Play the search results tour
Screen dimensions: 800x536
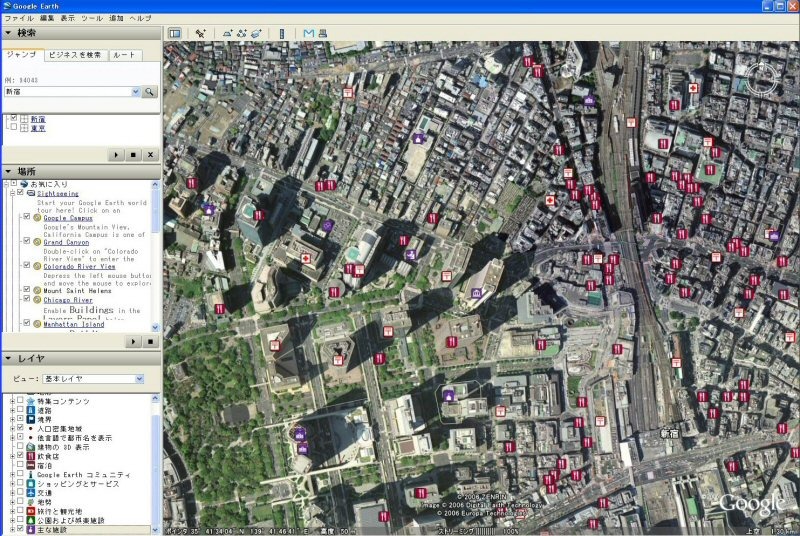pos(116,155)
